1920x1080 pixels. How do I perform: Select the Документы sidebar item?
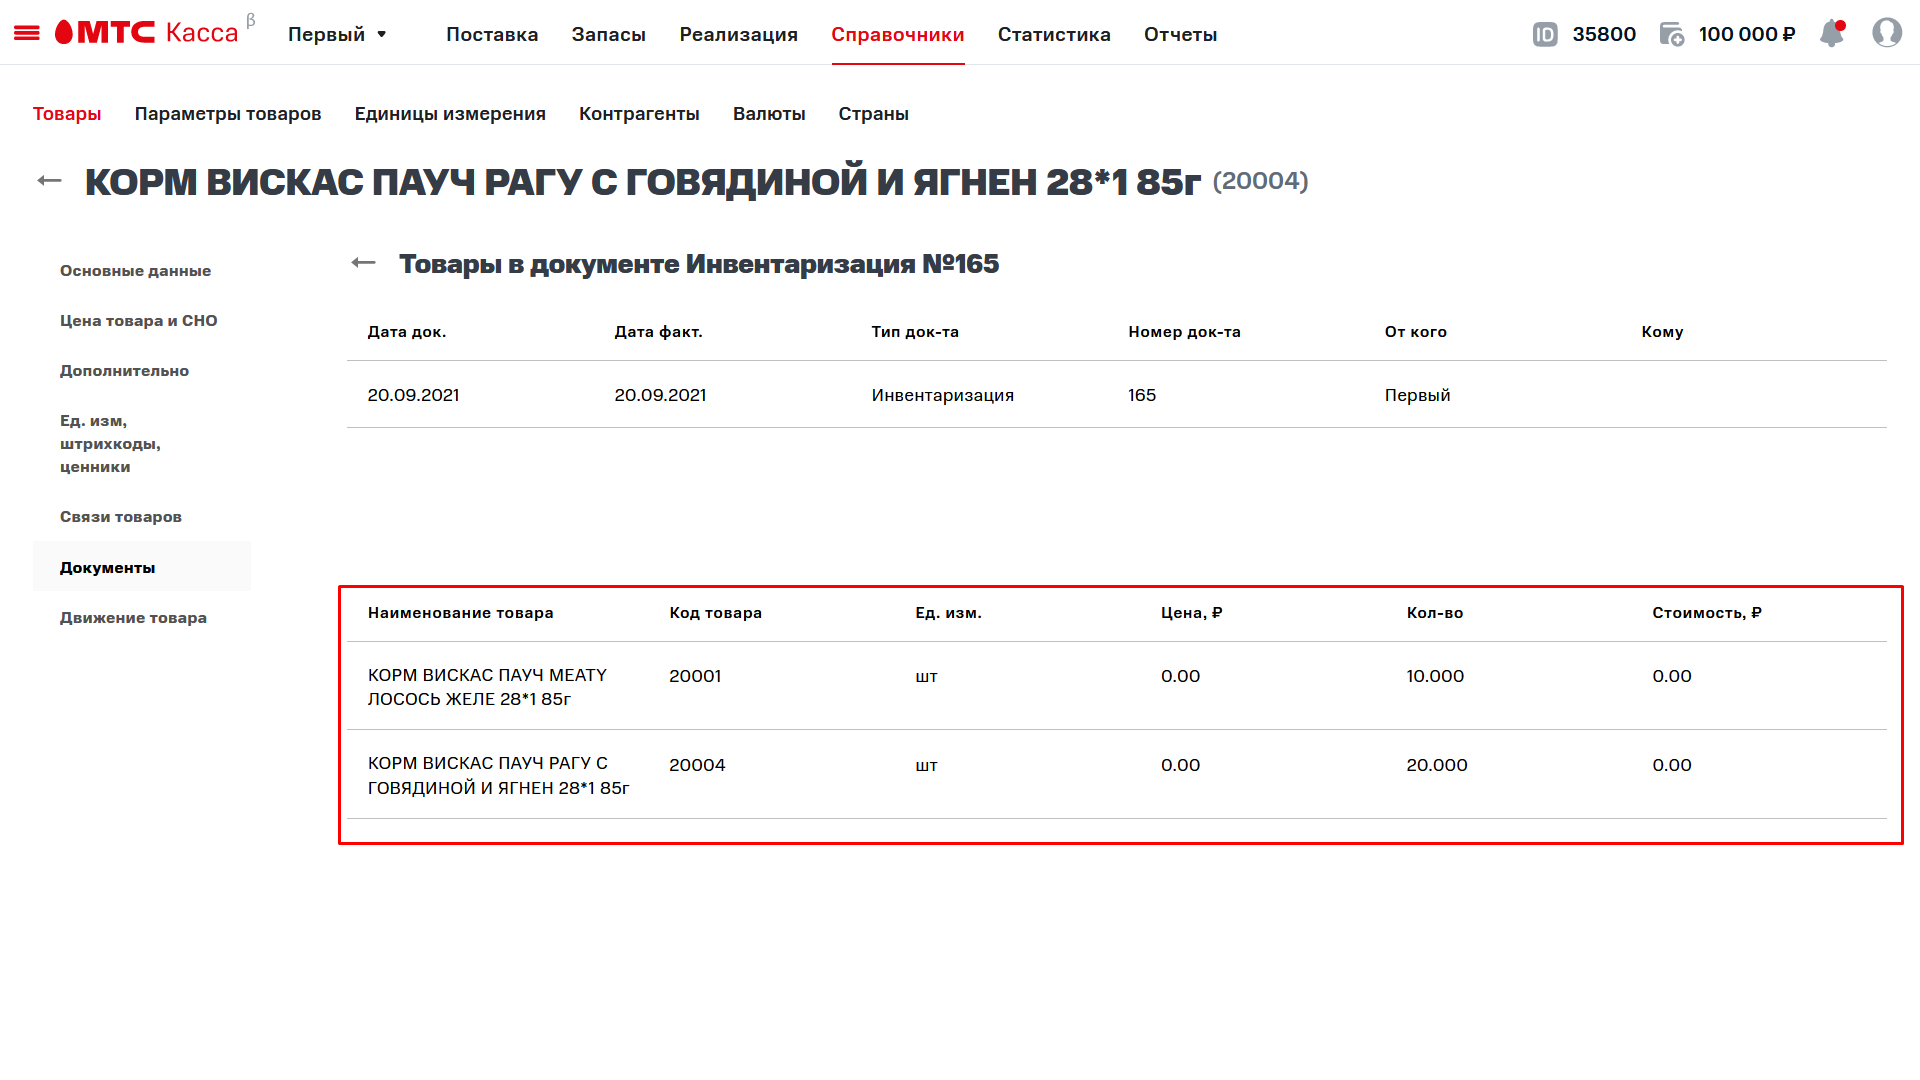[x=142, y=567]
